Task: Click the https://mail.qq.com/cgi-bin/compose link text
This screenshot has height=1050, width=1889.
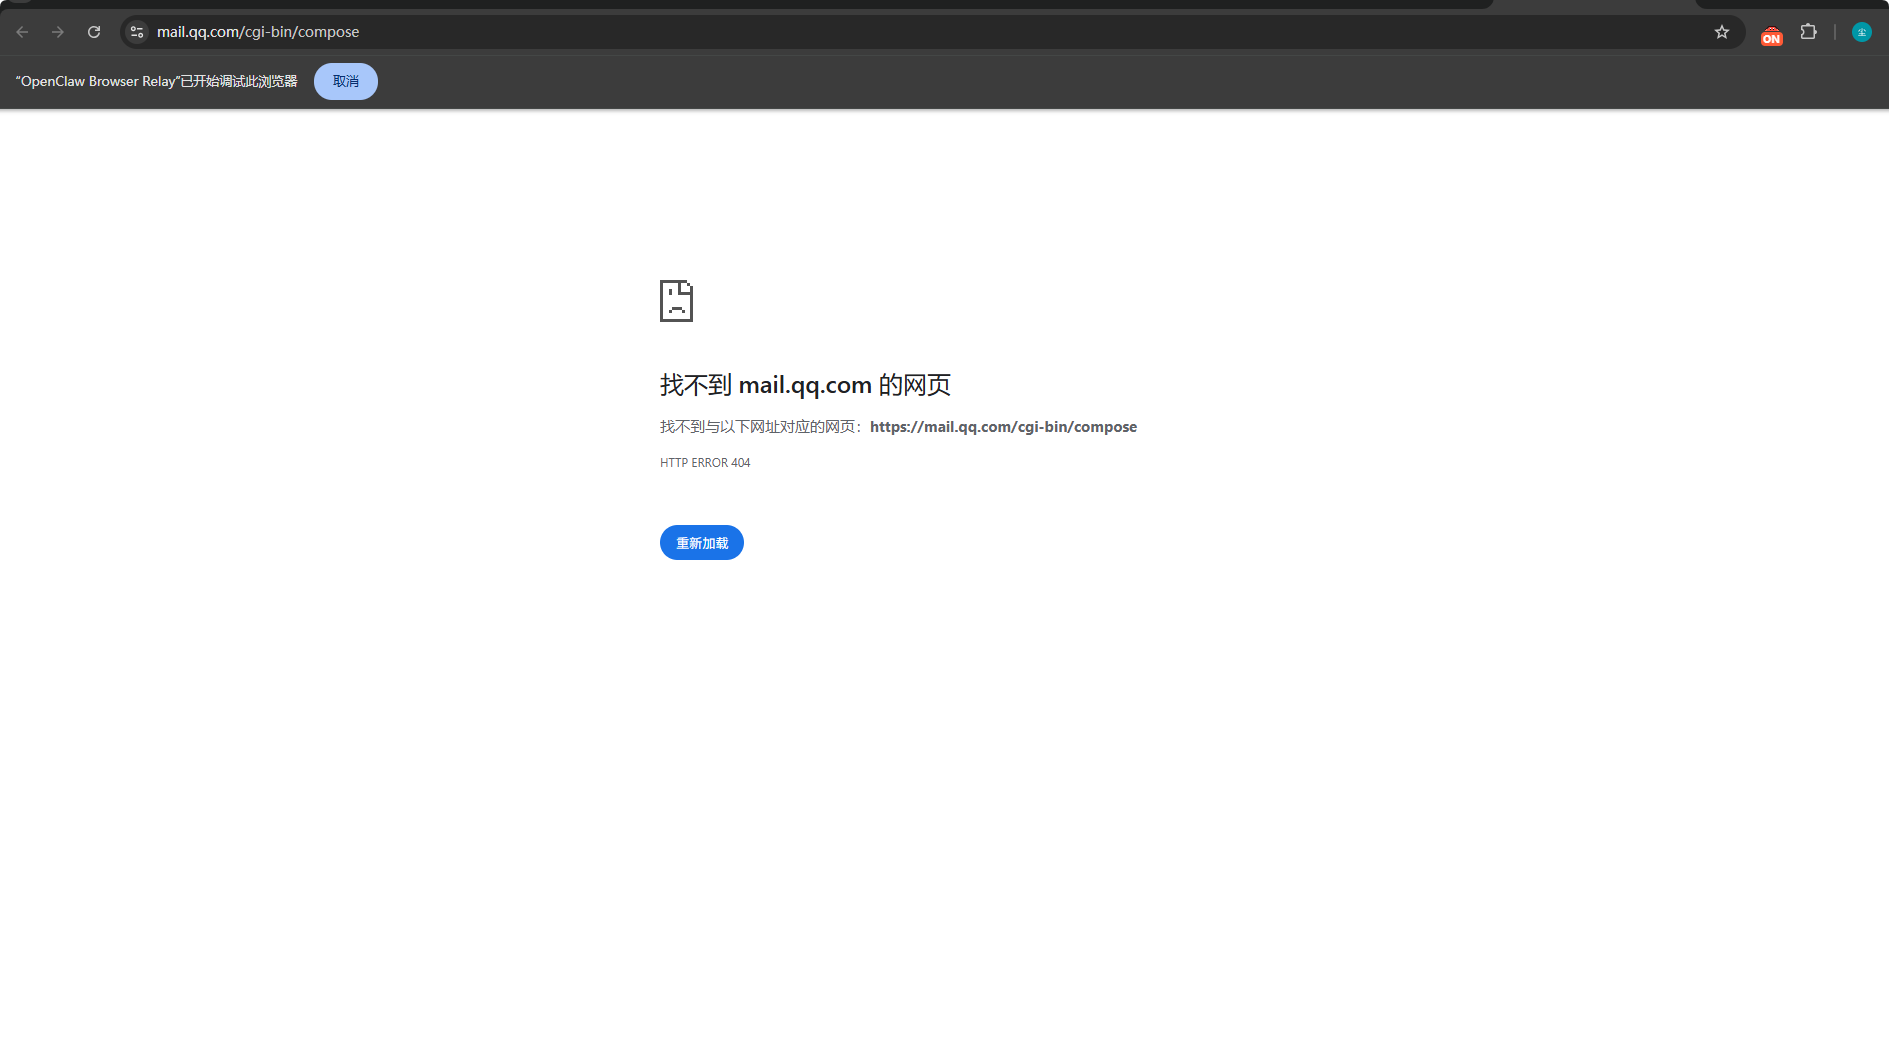Action: point(1003,426)
